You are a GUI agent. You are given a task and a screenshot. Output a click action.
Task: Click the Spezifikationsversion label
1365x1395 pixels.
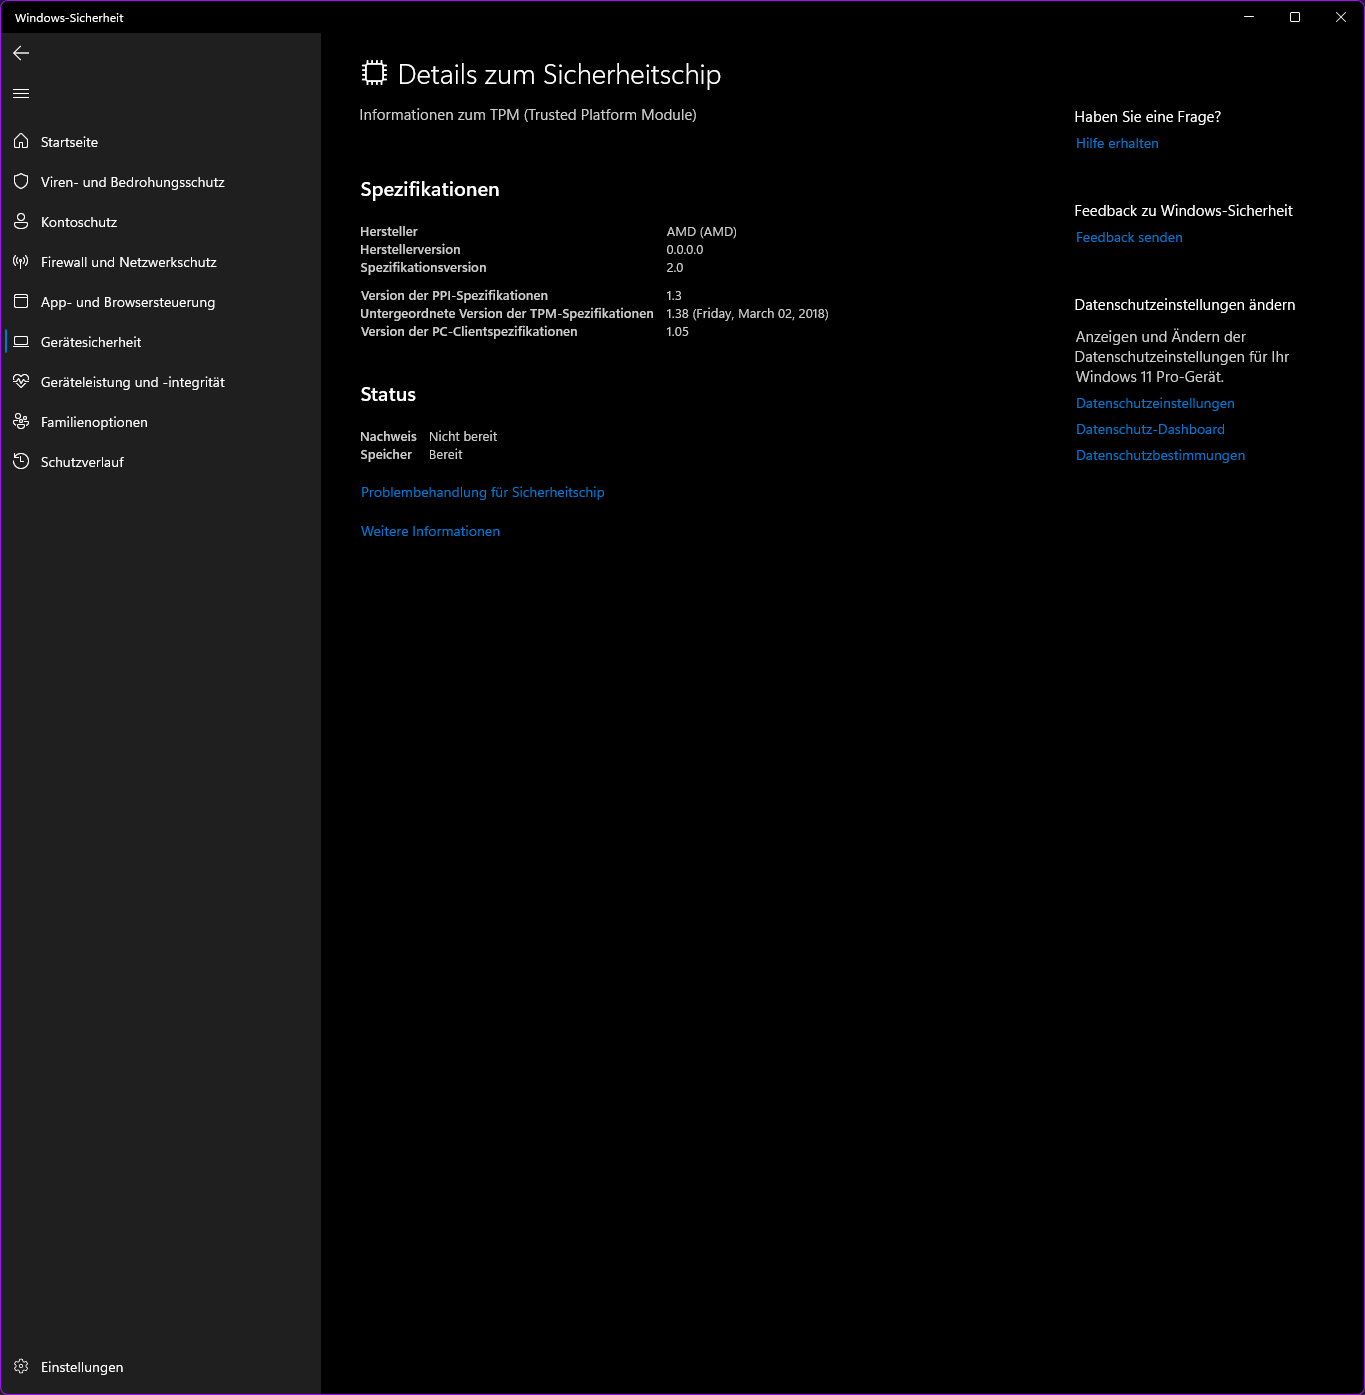(423, 267)
